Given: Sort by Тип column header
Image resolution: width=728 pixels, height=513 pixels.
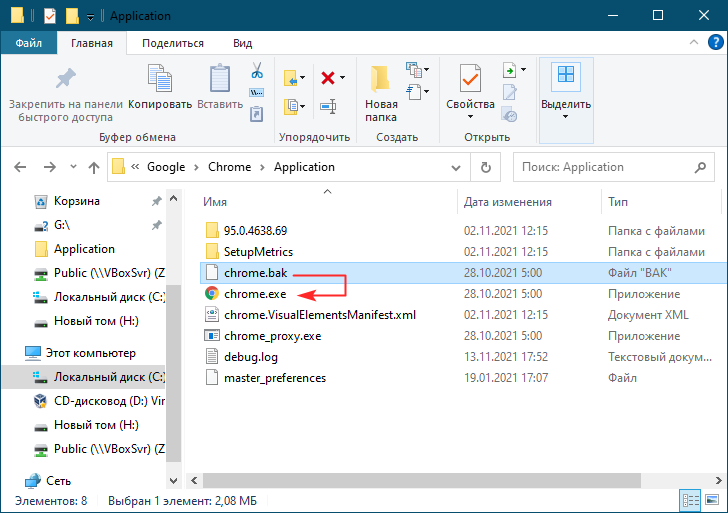Looking at the screenshot, I should point(618,202).
